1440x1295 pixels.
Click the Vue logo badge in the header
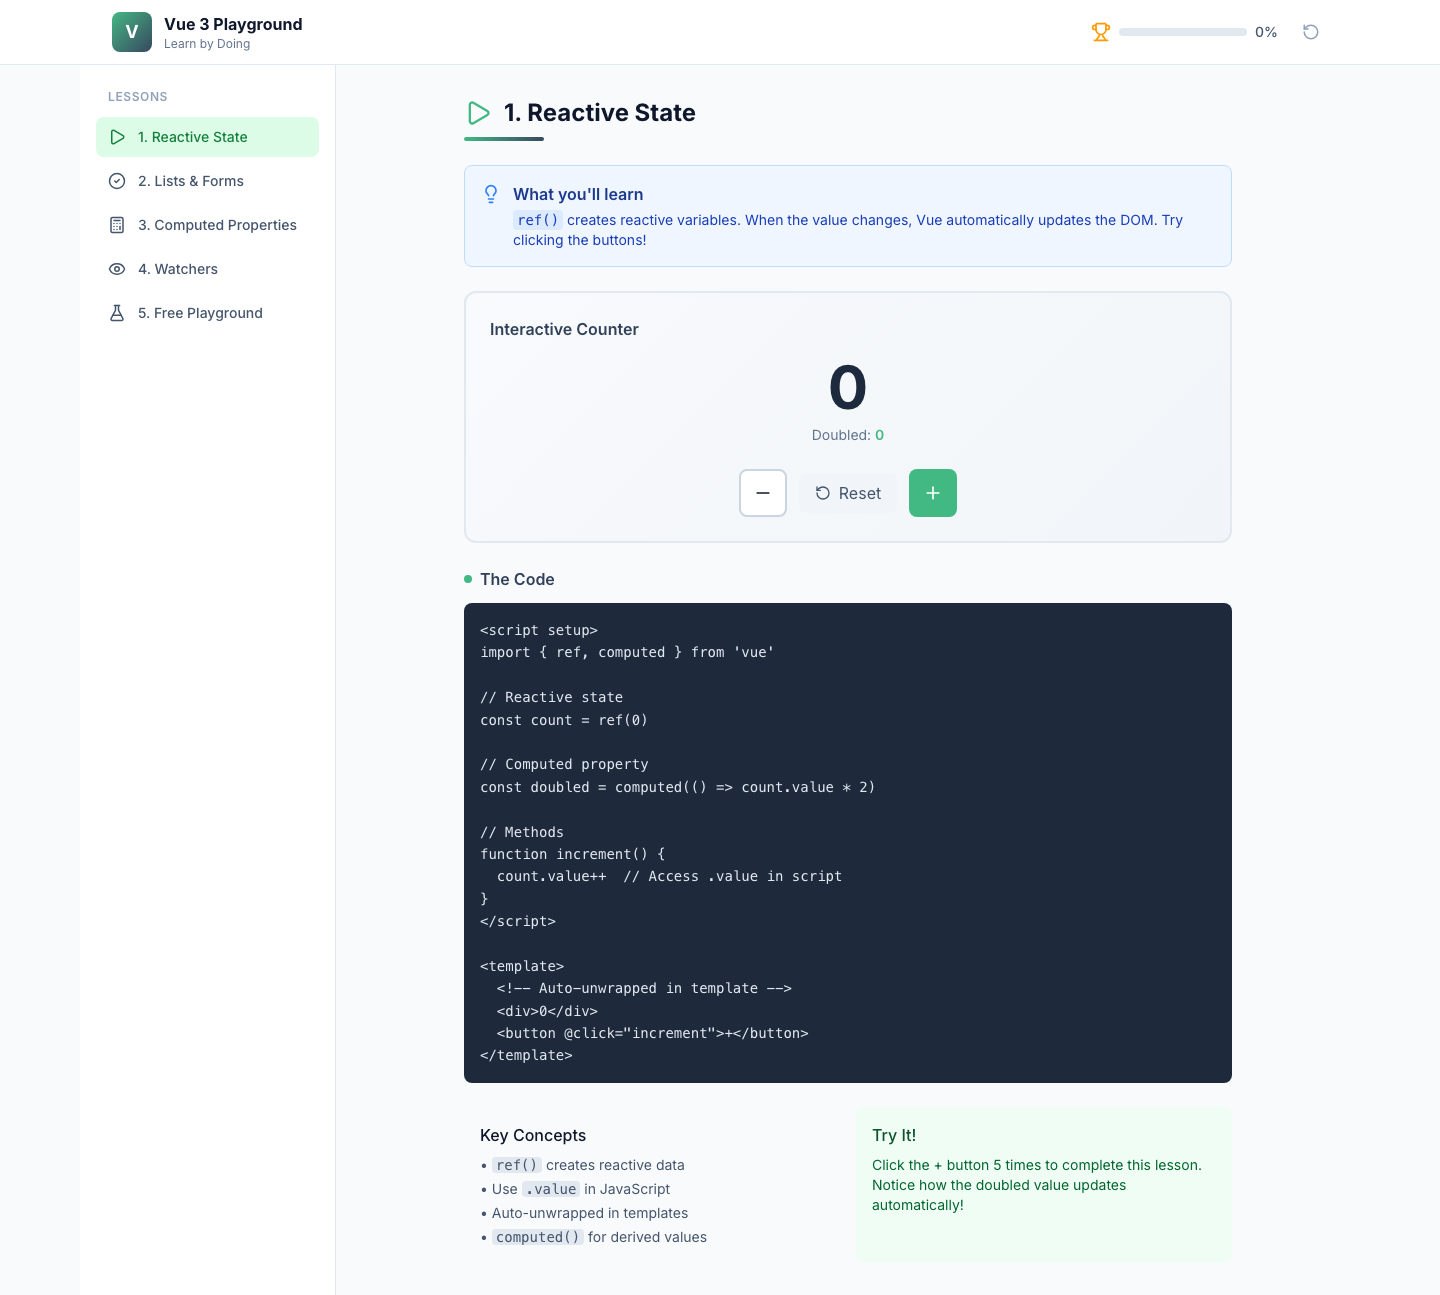[x=131, y=31]
